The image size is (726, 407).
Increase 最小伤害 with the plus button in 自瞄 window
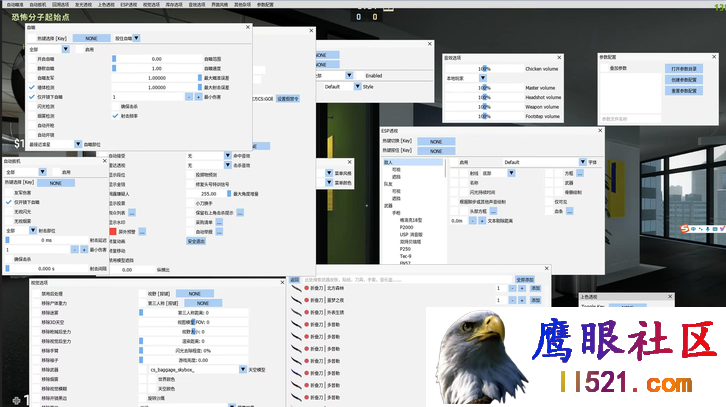pyautogui.click(x=198, y=97)
